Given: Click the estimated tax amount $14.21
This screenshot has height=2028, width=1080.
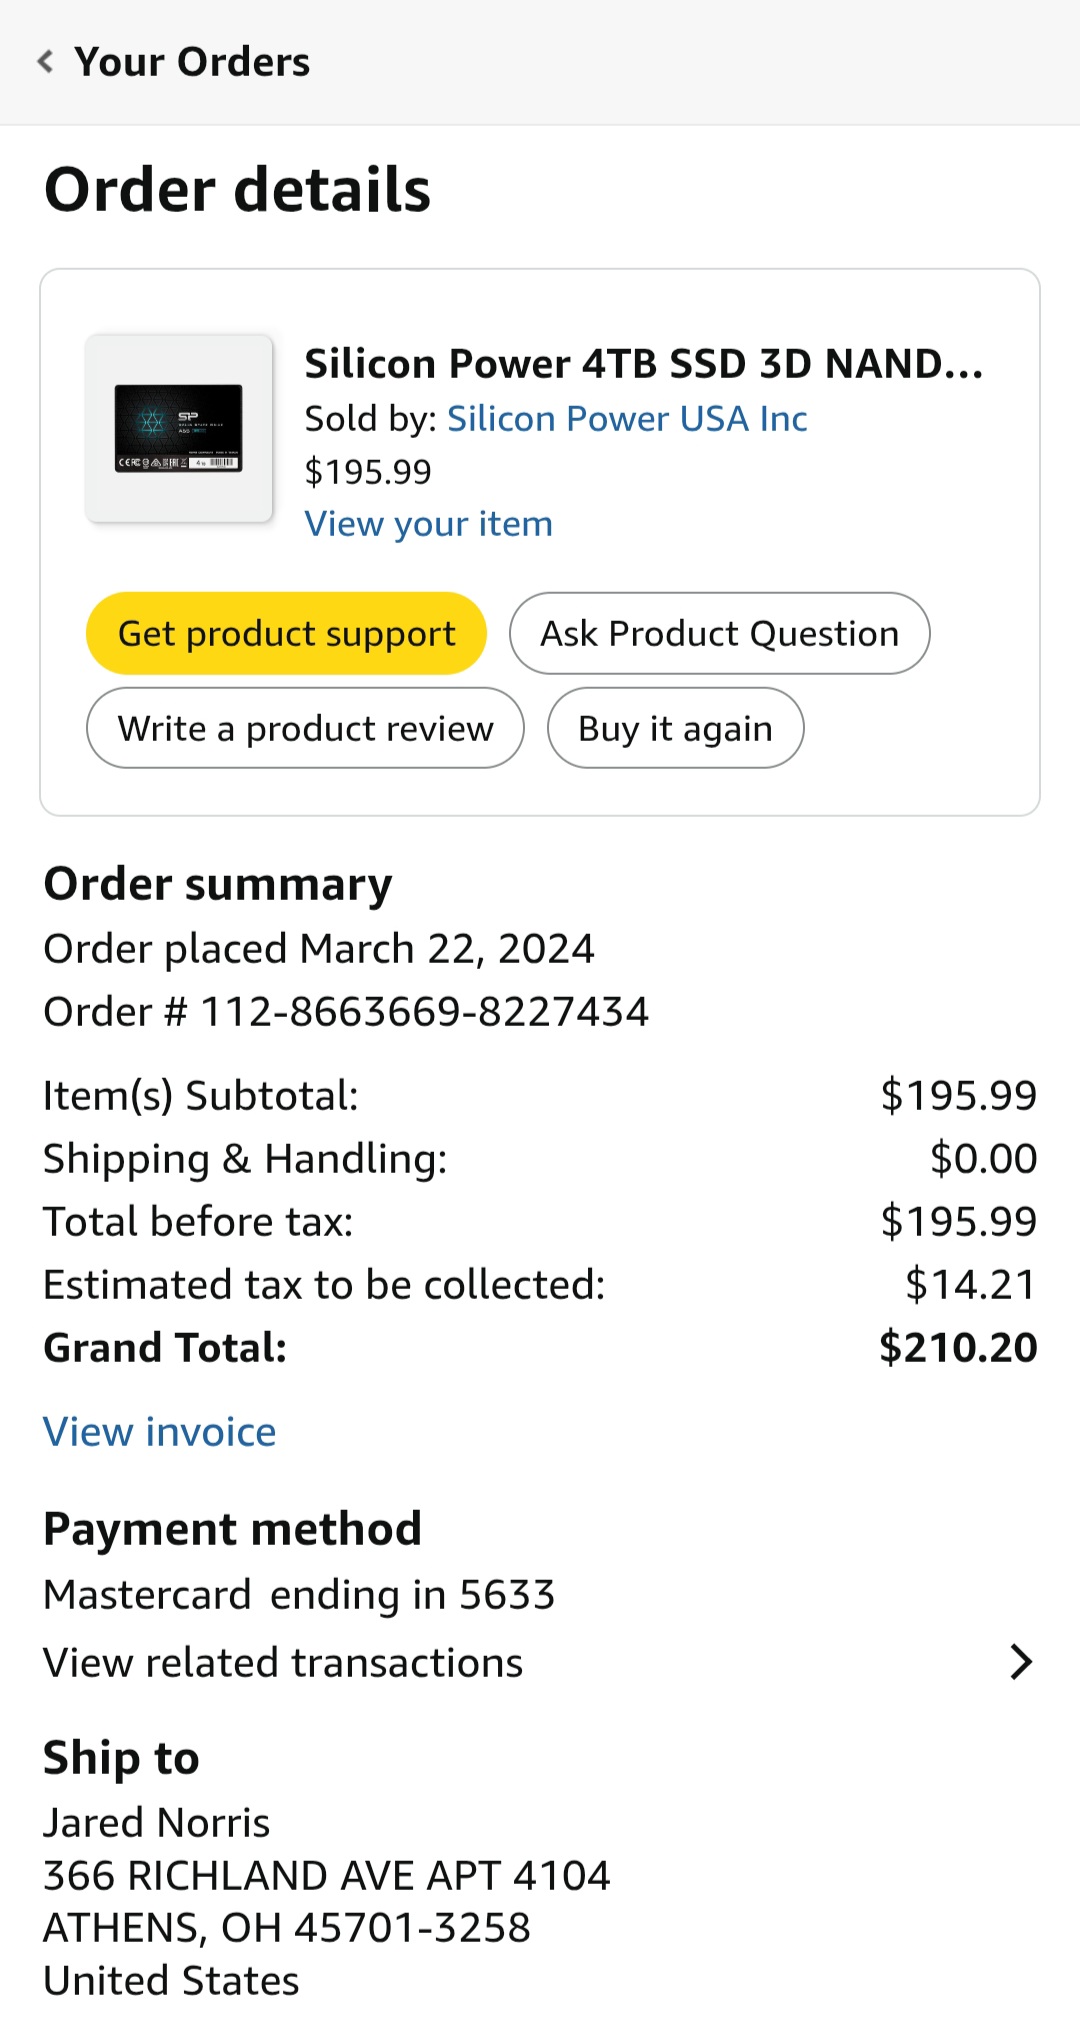Looking at the screenshot, I should click(x=970, y=1285).
